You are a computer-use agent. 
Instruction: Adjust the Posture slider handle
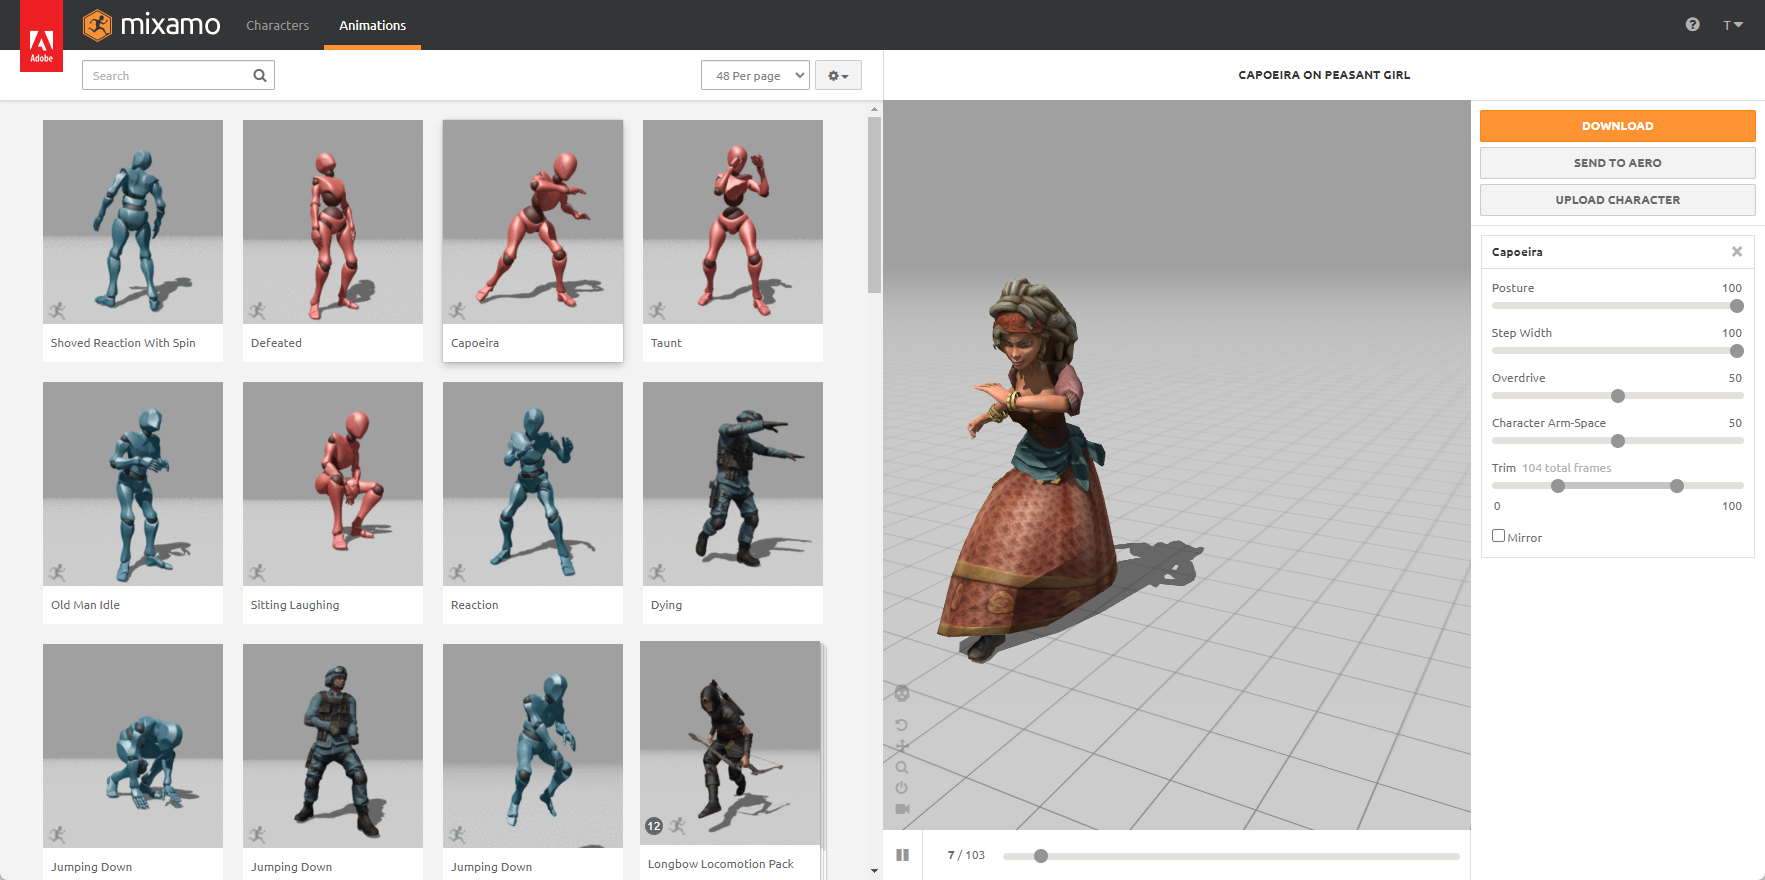1737,306
